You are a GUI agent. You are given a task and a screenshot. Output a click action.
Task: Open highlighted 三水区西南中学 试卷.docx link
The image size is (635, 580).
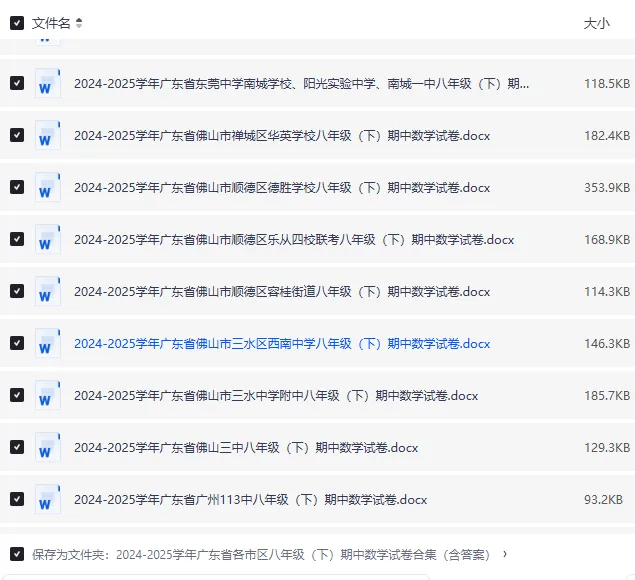click(282, 343)
